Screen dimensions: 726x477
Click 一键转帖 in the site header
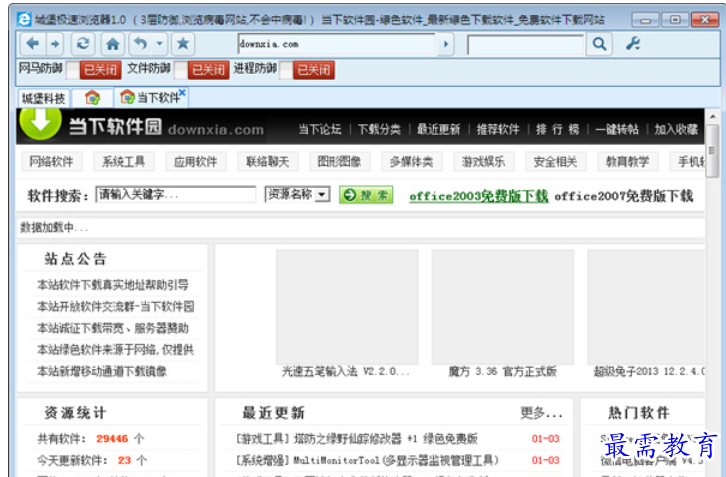(617, 129)
